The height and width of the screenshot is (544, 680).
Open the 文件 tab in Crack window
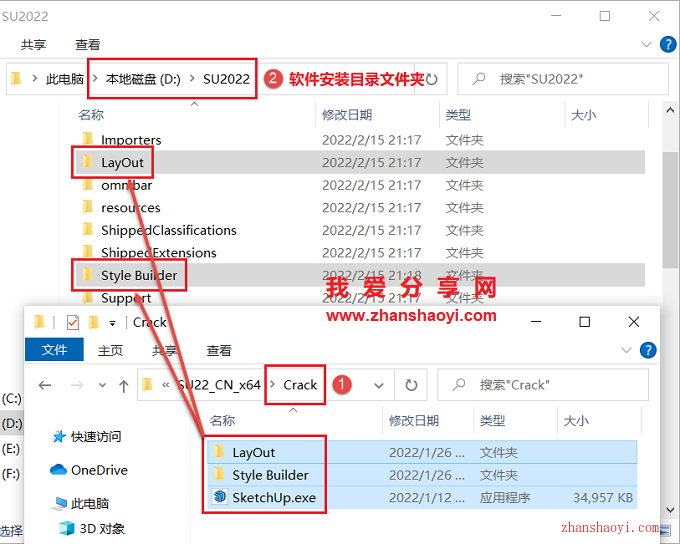(x=54, y=350)
